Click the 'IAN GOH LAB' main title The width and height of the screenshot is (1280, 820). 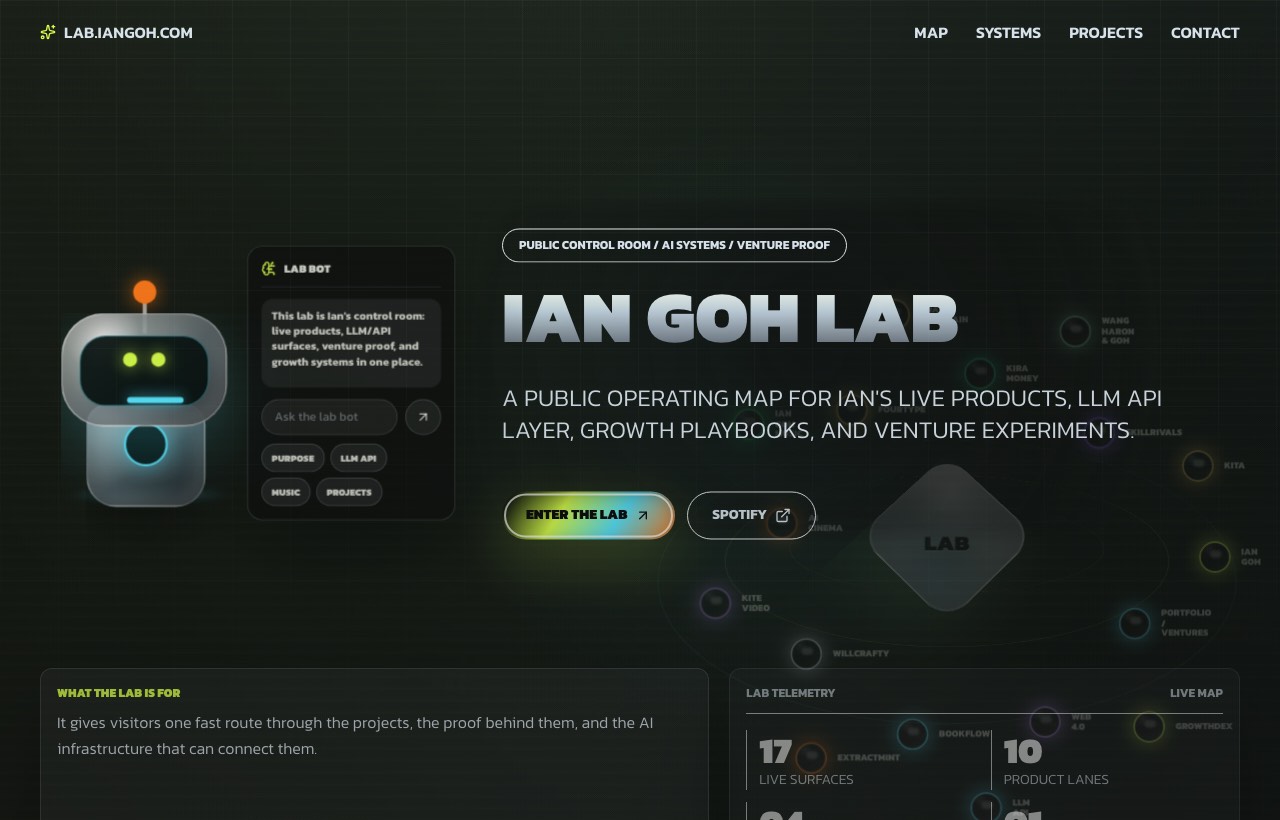pyautogui.click(x=730, y=319)
